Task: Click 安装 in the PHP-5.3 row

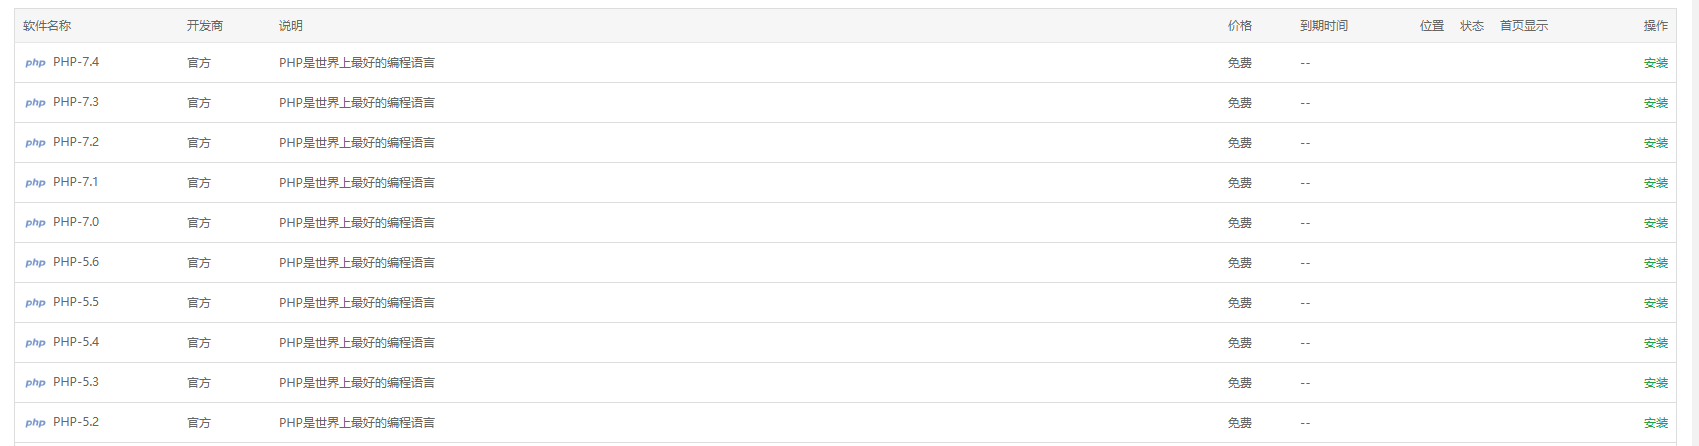Action: [1655, 383]
